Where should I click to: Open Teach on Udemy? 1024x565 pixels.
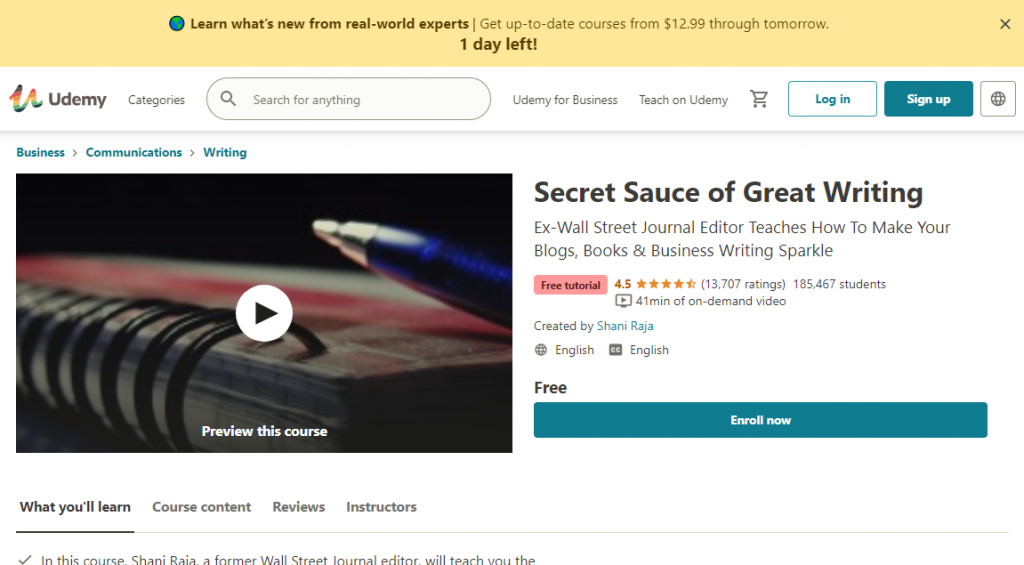(x=683, y=100)
